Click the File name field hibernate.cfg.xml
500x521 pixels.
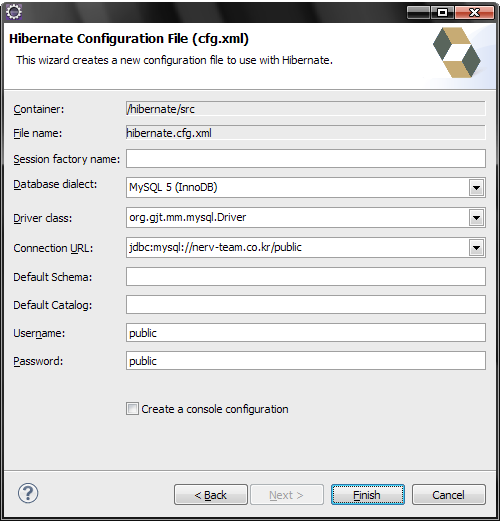click(306, 133)
